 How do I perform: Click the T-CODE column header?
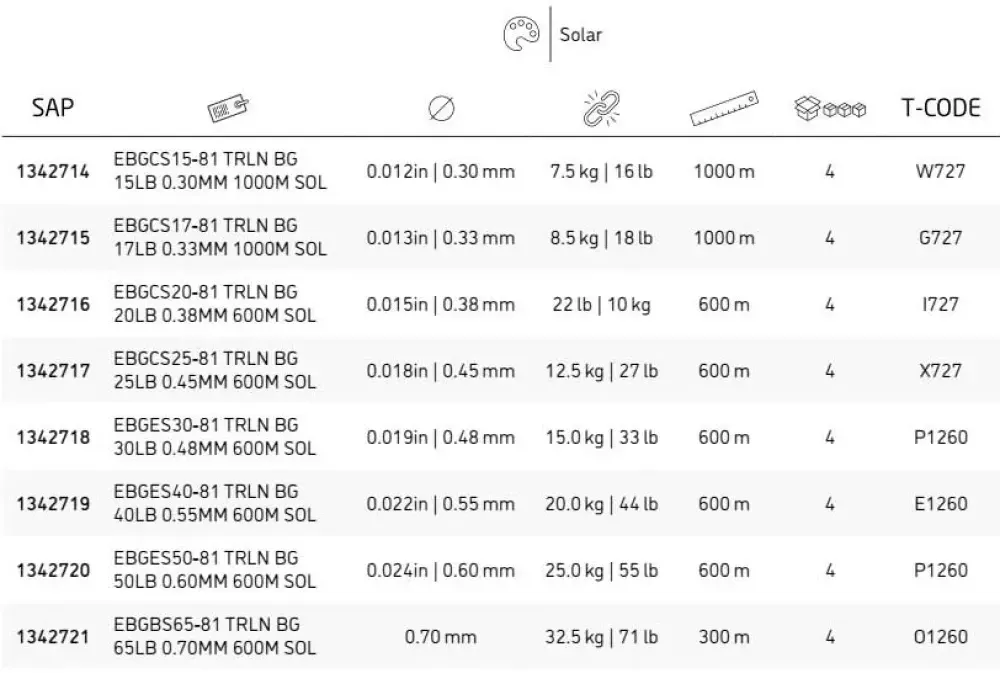941,108
